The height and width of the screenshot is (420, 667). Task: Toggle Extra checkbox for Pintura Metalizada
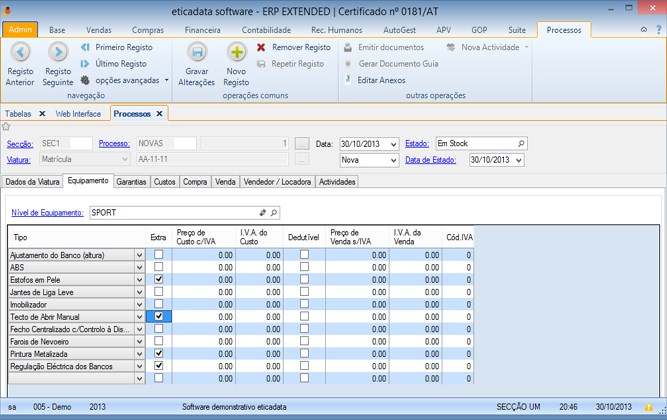(158, 354)
